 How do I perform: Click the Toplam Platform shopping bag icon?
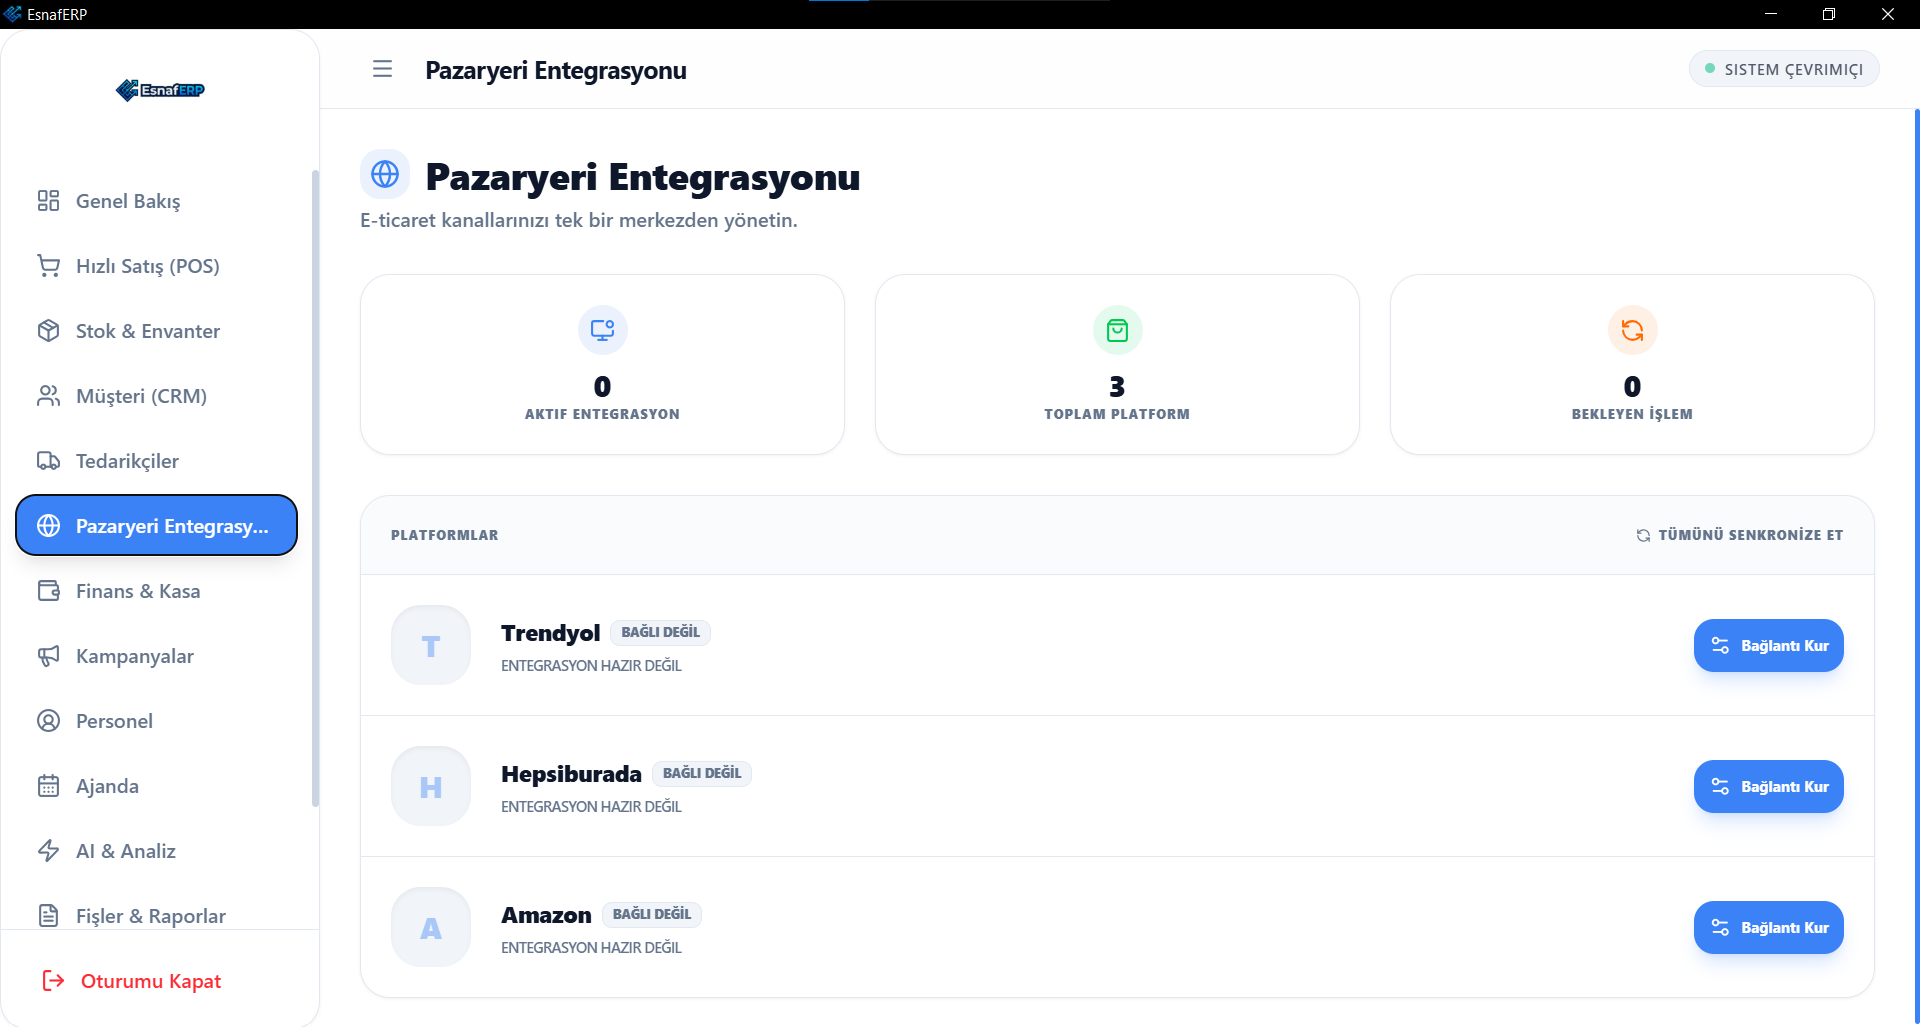pos(1117,330)
